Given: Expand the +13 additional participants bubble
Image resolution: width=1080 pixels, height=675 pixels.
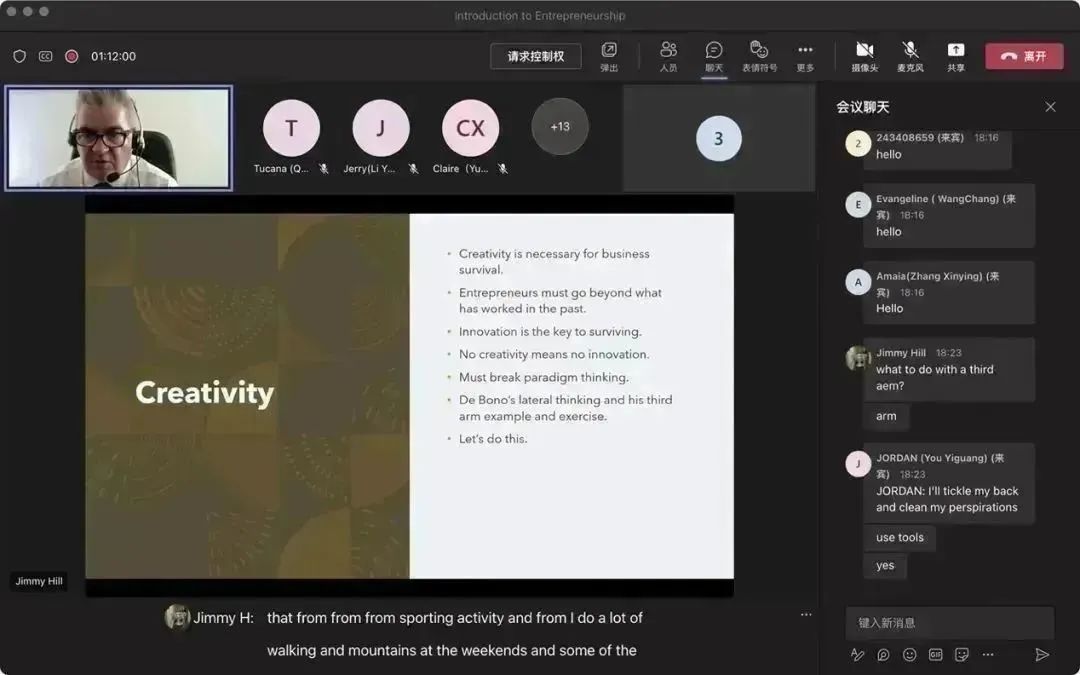Looking at the screenshot, I should pyautogui.click(x=560, y=127).
